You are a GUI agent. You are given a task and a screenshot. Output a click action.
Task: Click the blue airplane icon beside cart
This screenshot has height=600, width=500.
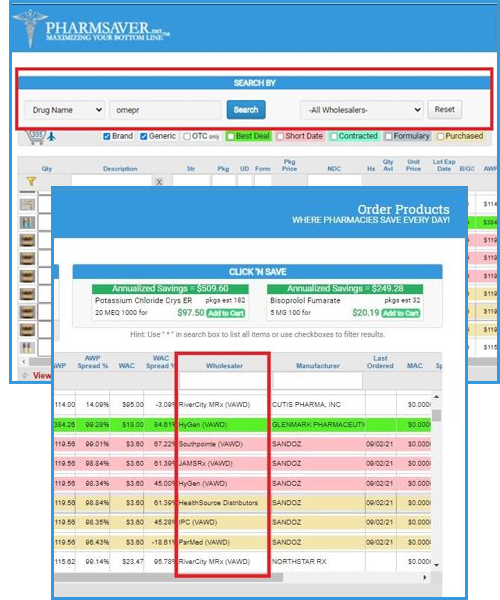click(x=51, y=136)
